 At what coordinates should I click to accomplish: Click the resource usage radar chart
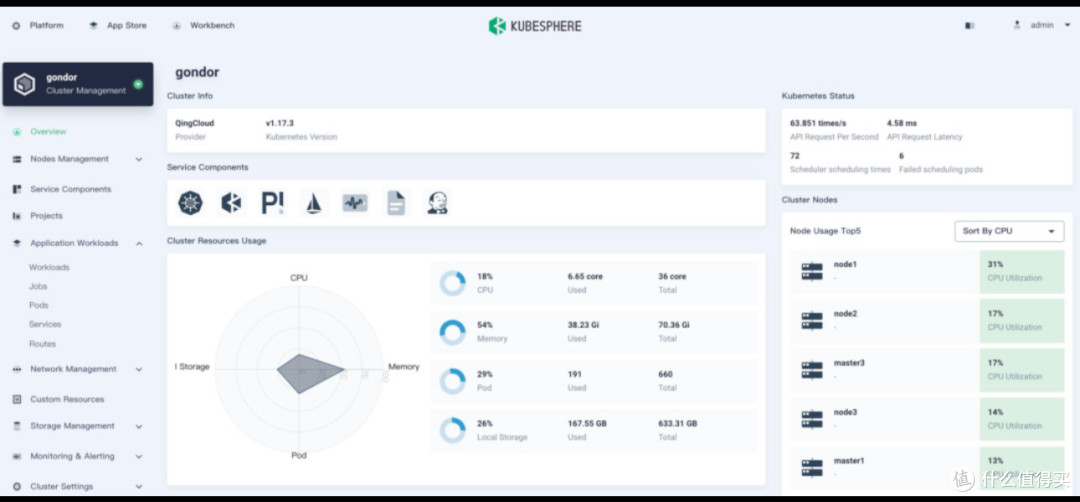[x=299, y=368]
